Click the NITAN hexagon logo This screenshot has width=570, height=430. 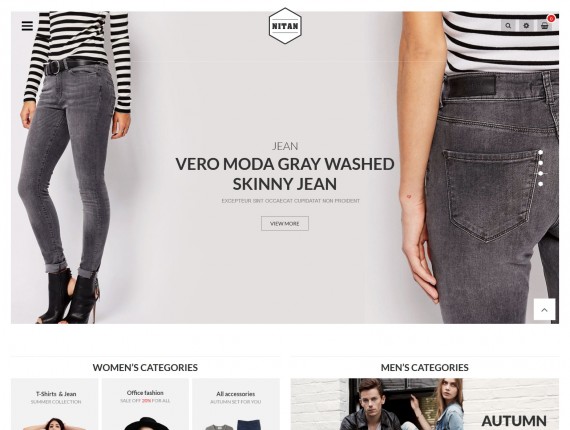click(x=285, y=26)
